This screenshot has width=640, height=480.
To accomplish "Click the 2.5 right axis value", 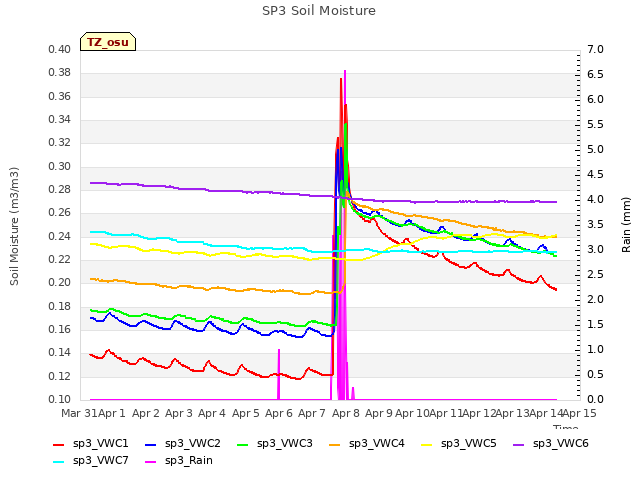I will tap(595, 274).
